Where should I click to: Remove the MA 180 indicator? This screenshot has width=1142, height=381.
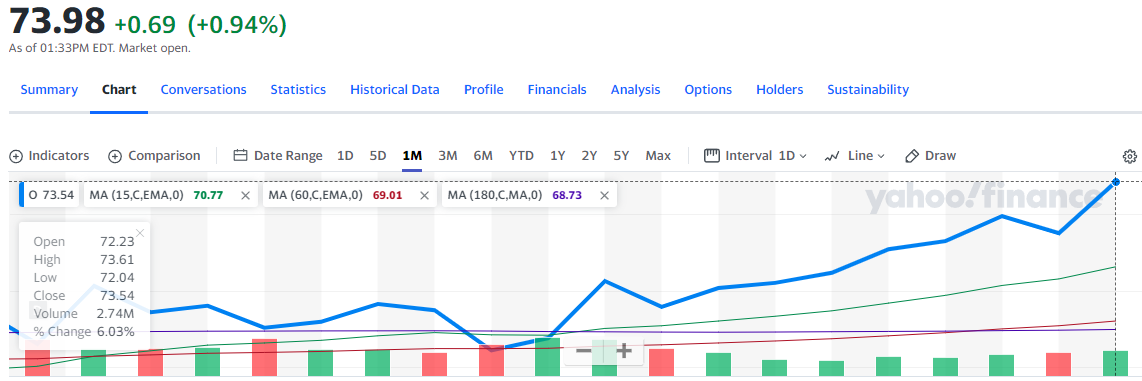(604, 195)
